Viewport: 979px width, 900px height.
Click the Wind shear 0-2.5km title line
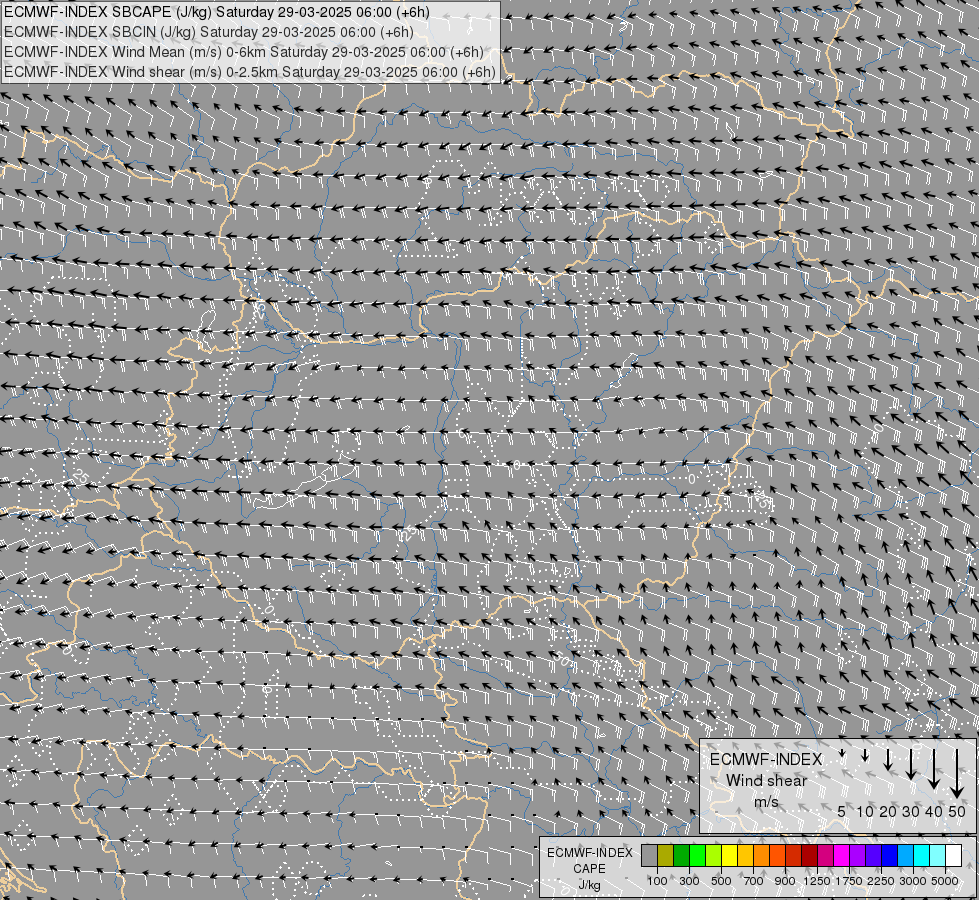pyautogui.click(x=250, y=72)
